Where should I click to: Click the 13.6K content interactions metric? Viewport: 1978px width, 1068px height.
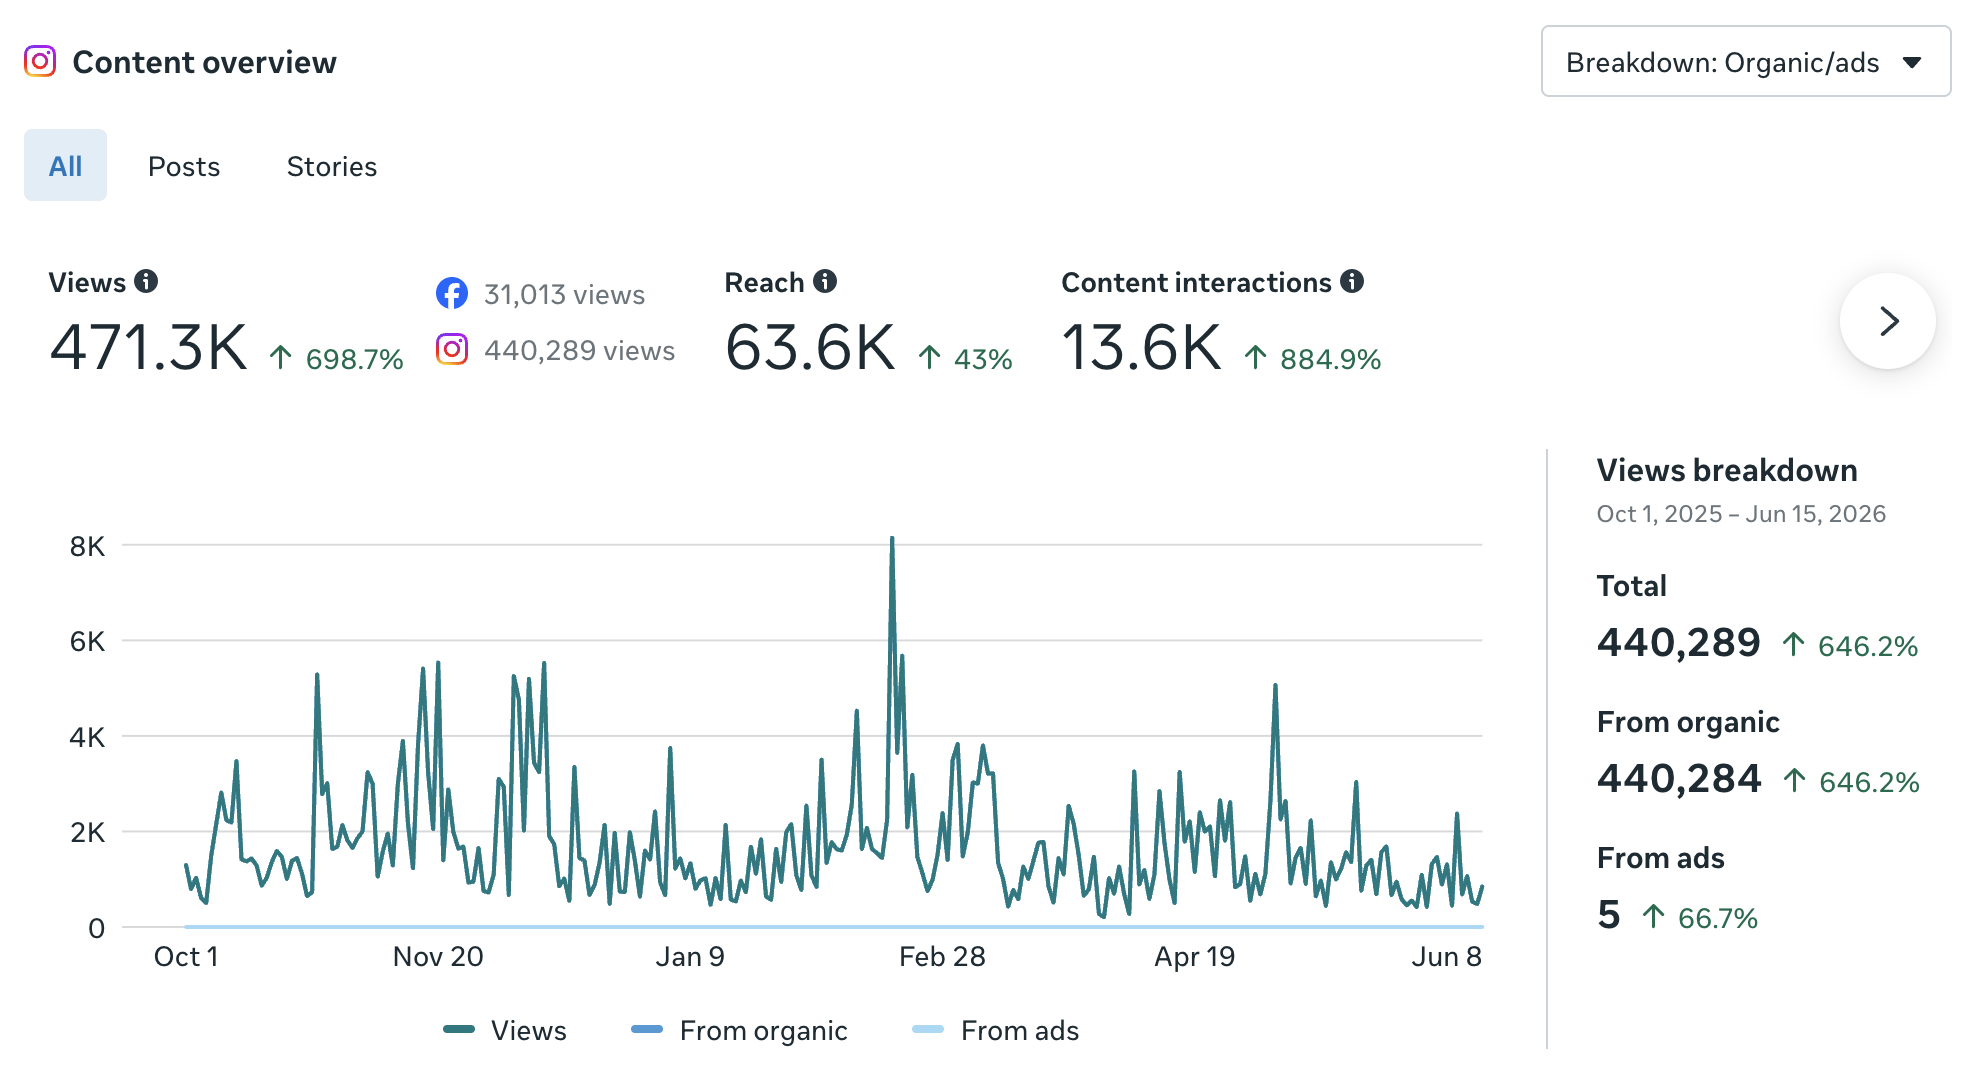tap(1141, 348)
